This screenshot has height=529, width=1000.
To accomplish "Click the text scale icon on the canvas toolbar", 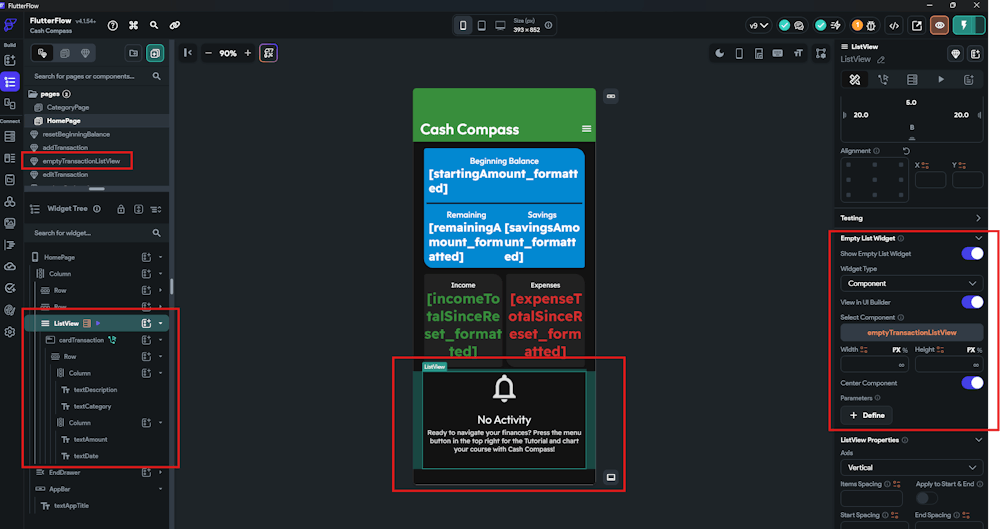I will pos(798,54).
